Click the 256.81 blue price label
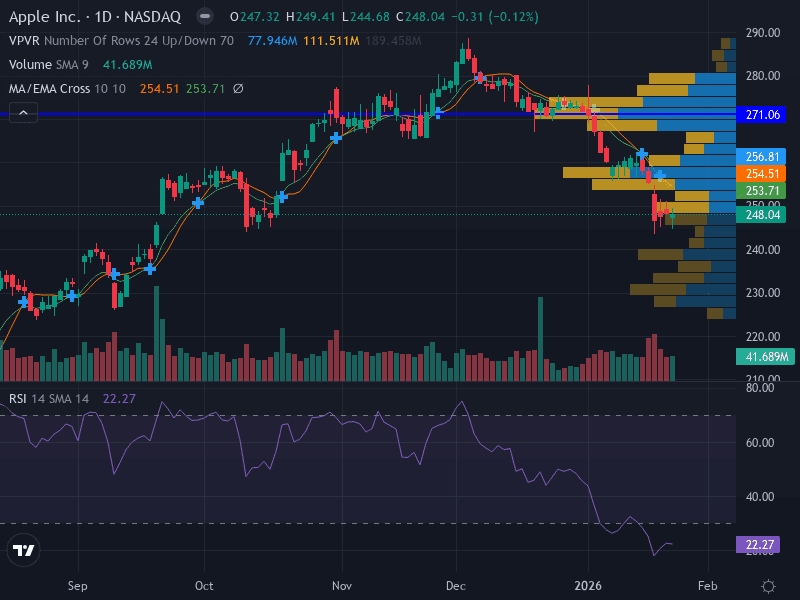 (761, 157)
